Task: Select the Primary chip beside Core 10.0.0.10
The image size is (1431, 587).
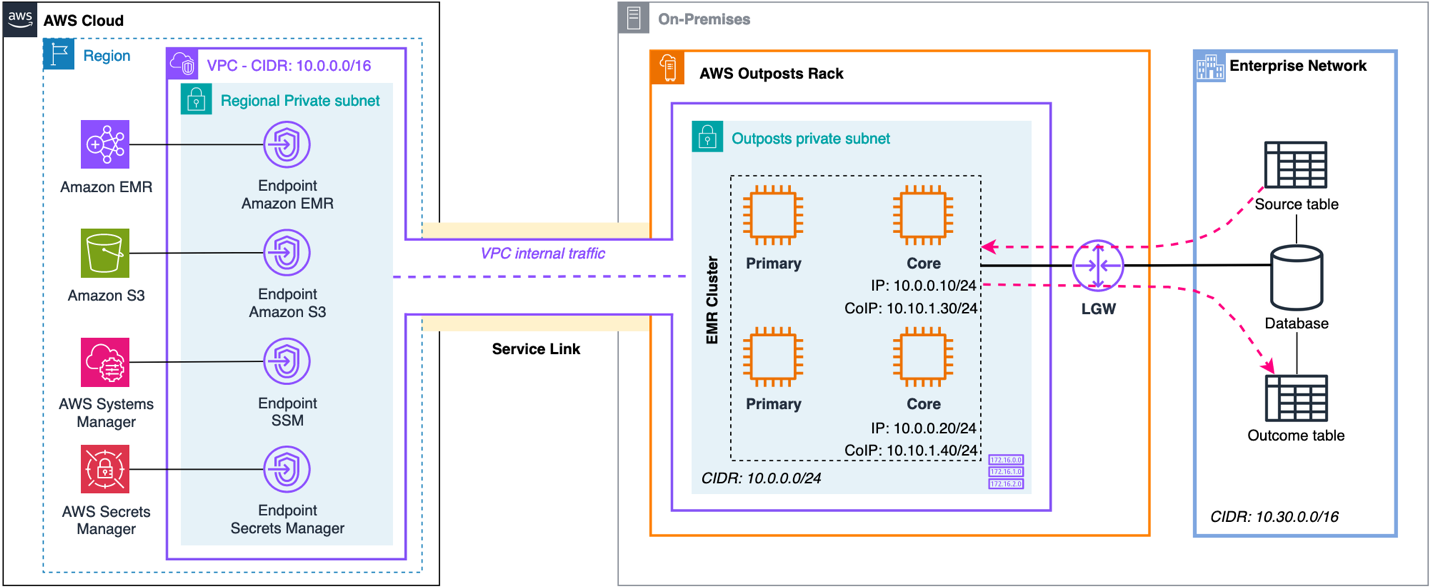Action: 773,217
